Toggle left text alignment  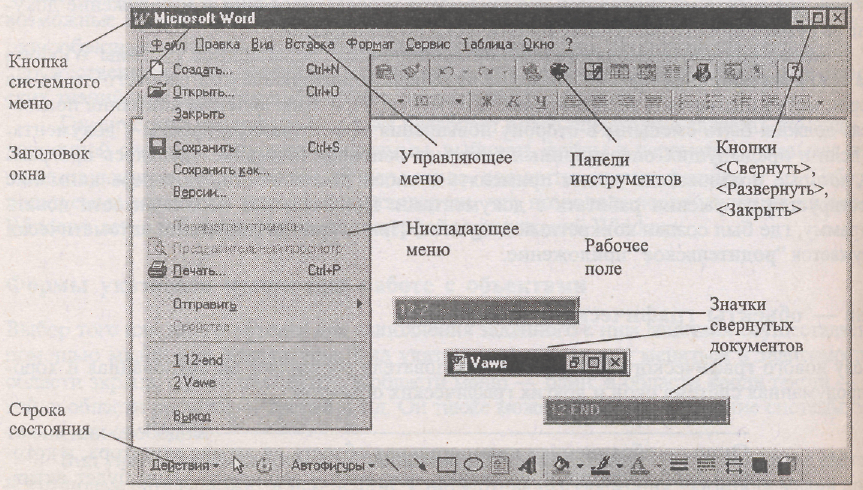(x=572, y=102)
